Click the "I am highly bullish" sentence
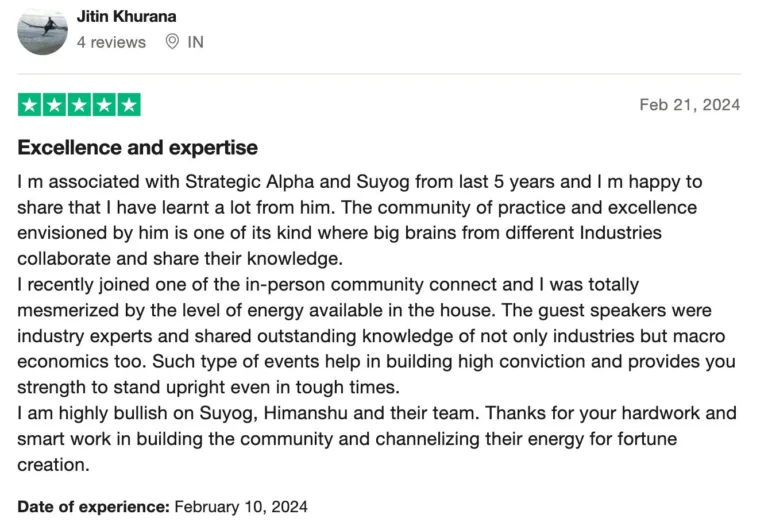This screenshot has height=530, width=768. [246, 413]
